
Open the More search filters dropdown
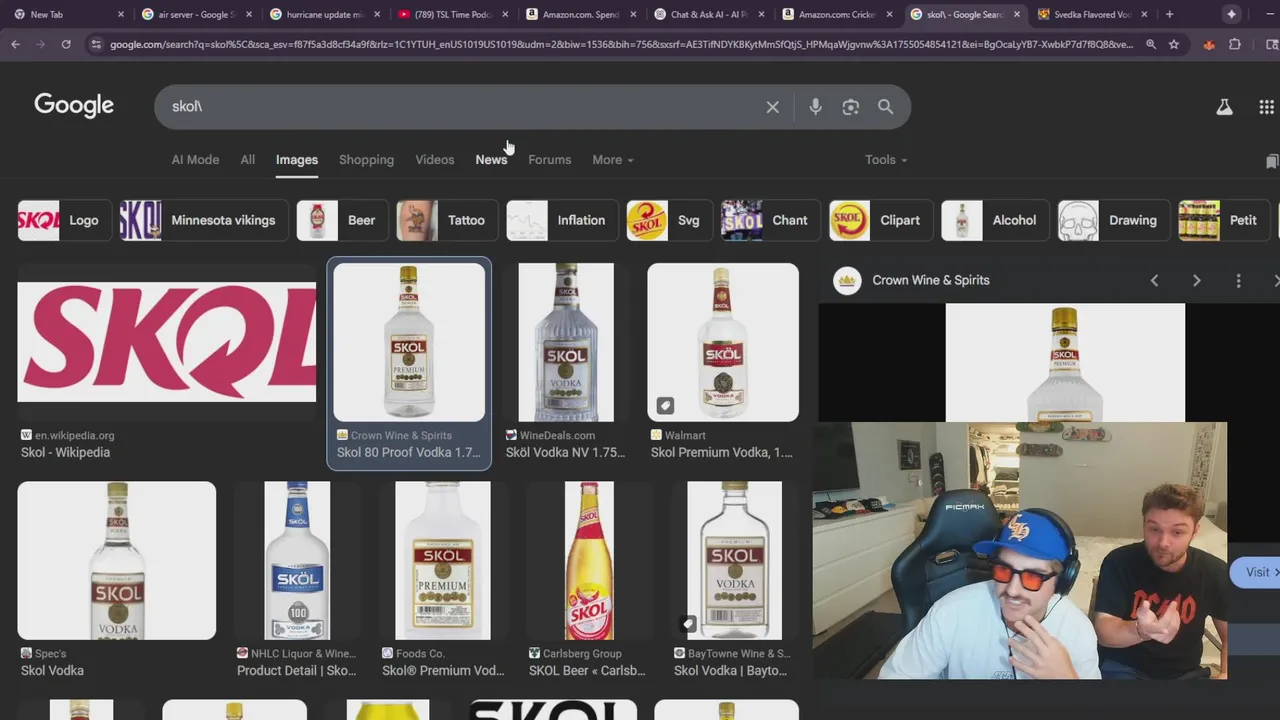pos(612,160)
